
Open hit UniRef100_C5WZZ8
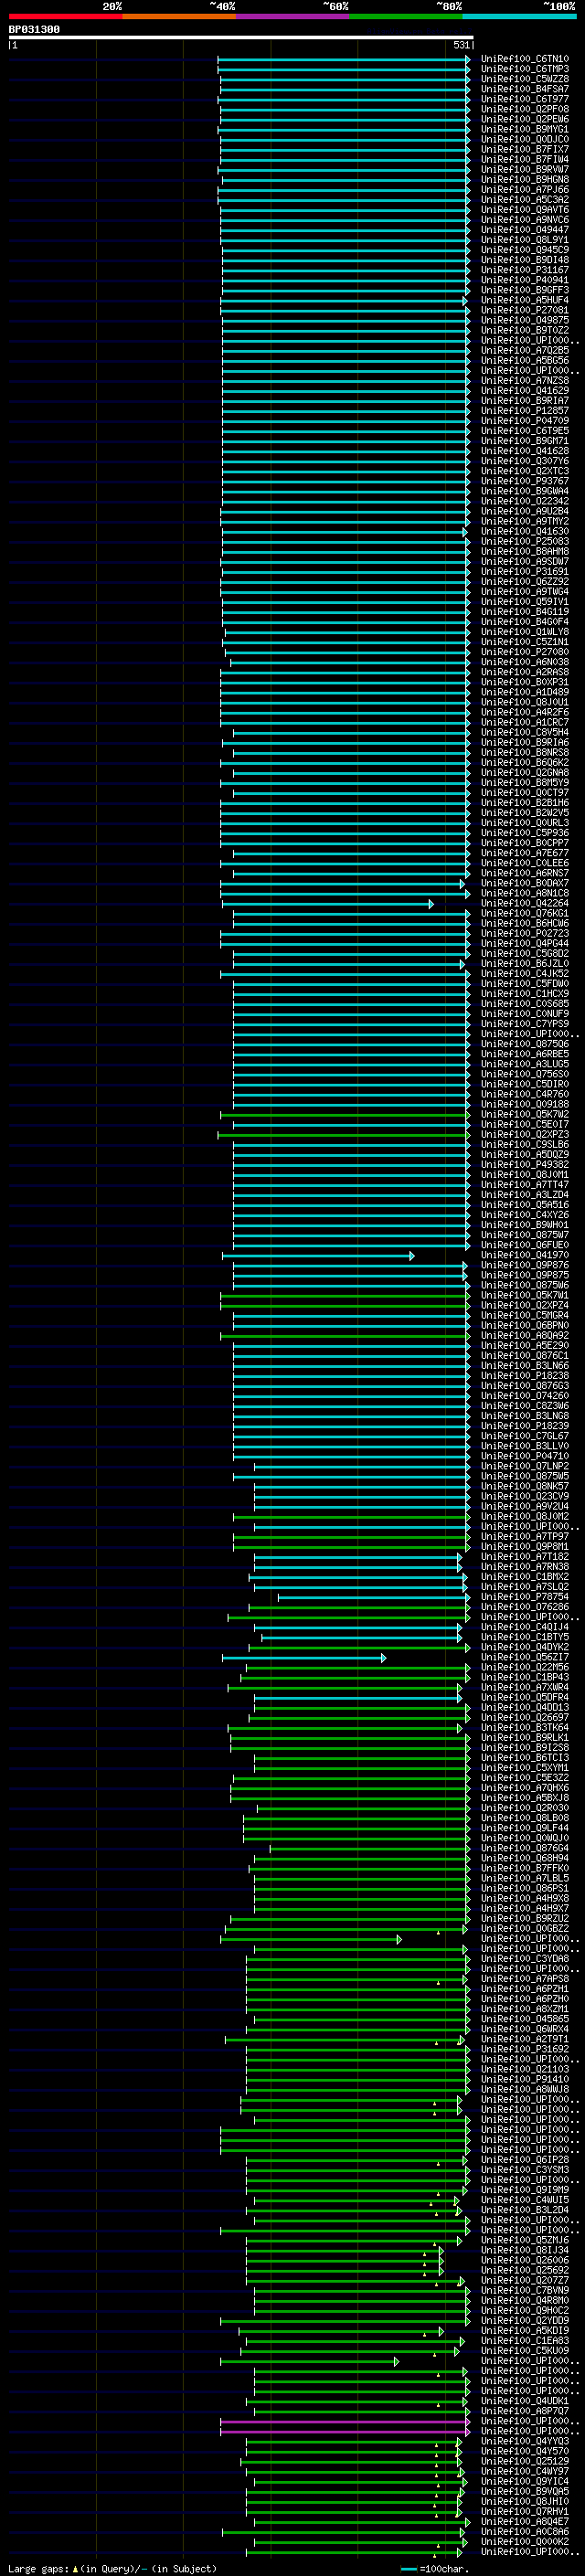tap(525, 79)
